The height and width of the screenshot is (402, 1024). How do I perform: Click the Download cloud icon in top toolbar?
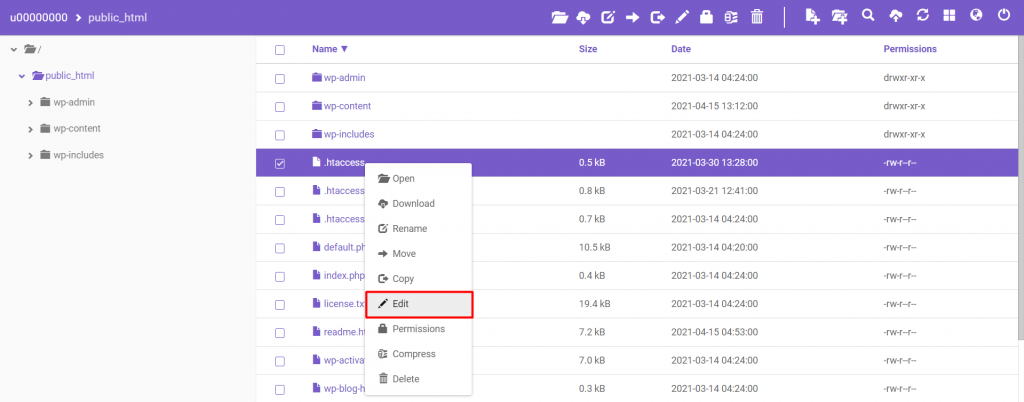click(583, 18)
